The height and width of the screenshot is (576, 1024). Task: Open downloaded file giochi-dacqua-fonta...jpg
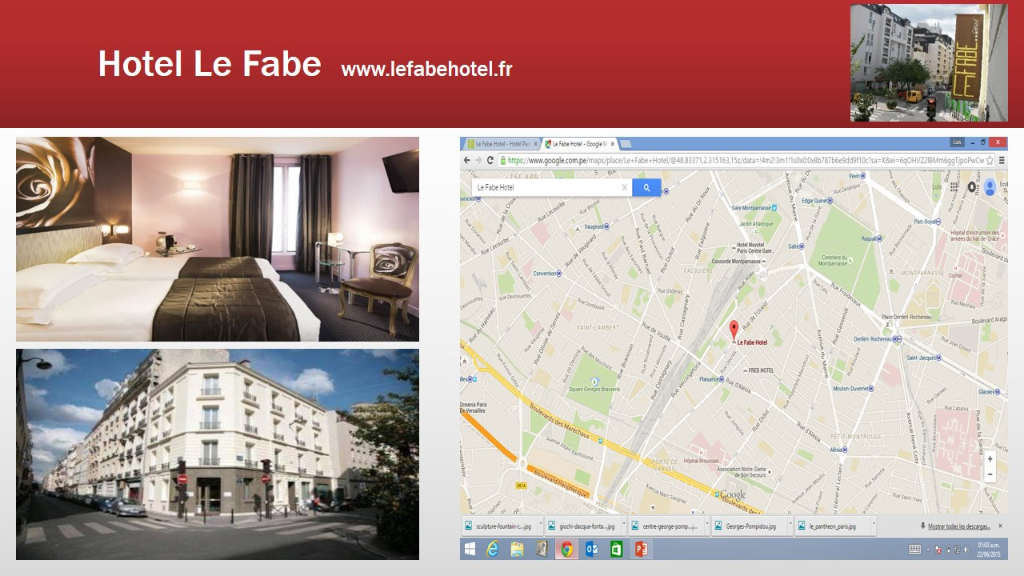[582, 526]
